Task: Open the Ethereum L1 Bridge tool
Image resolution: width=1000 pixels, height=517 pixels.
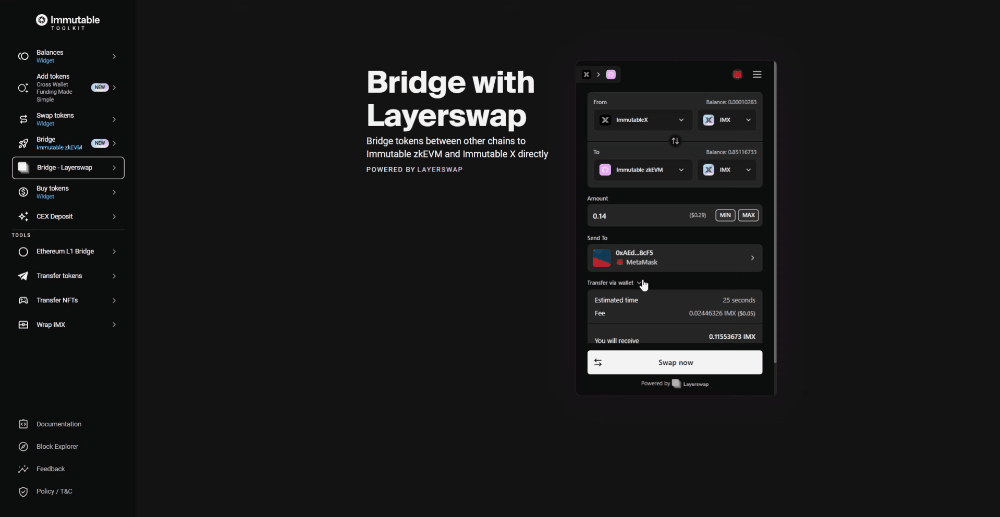Action: point(68,252)
